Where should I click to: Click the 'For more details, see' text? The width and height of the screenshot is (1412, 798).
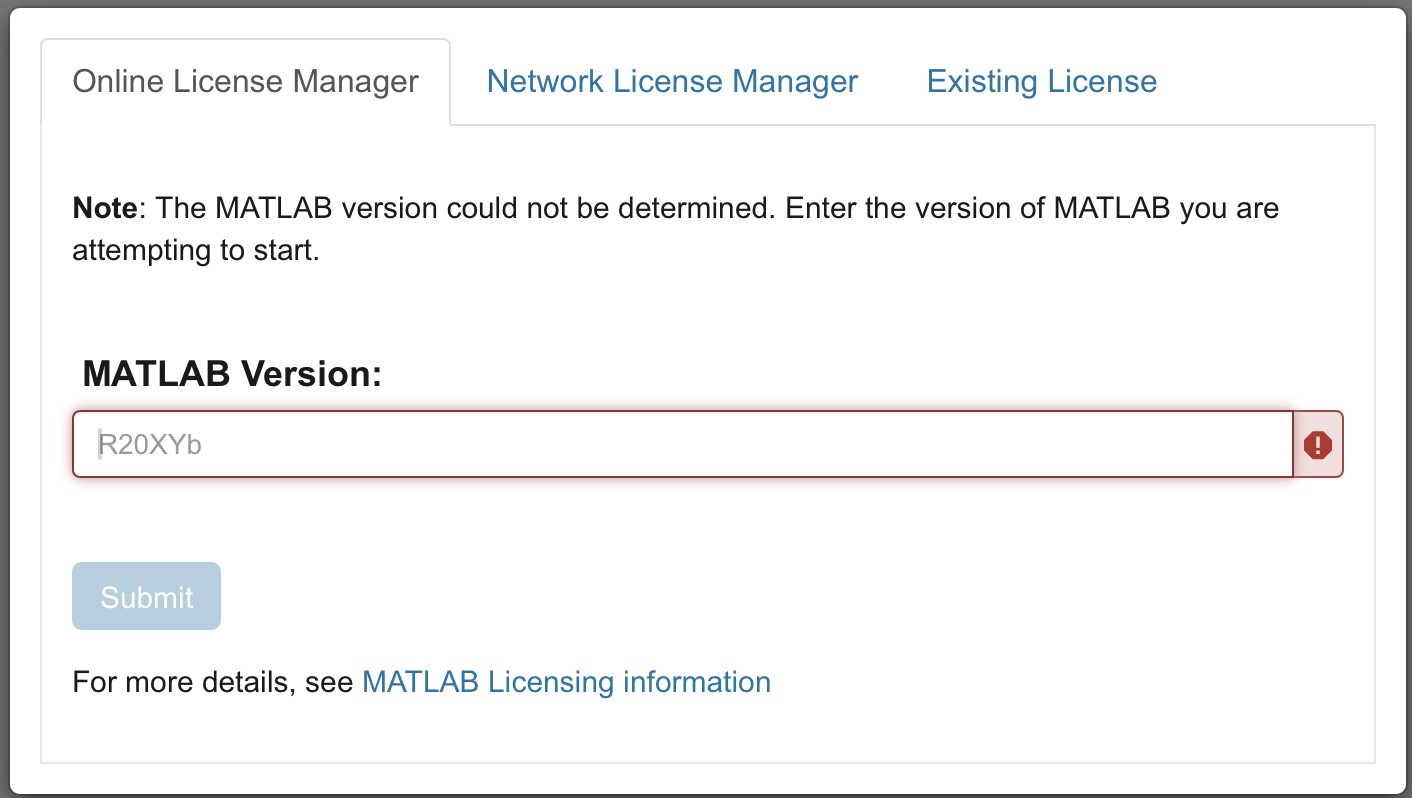(x=212, y=682)
